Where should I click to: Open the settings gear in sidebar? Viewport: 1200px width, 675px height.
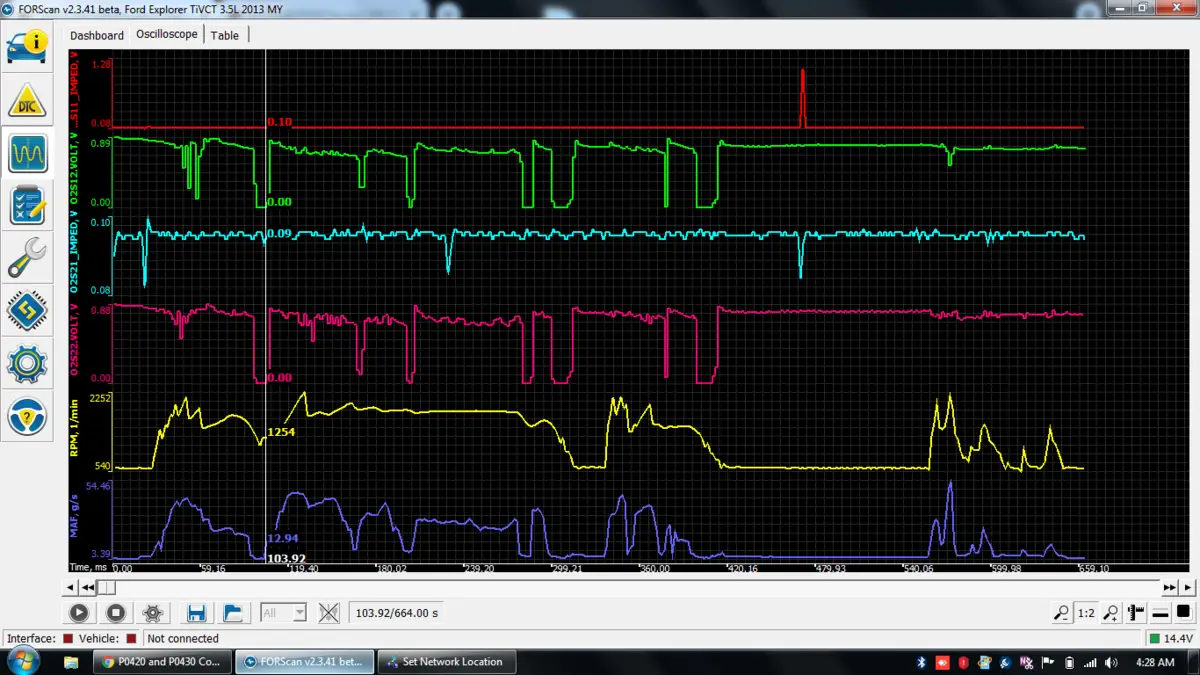tap(27, 364)
